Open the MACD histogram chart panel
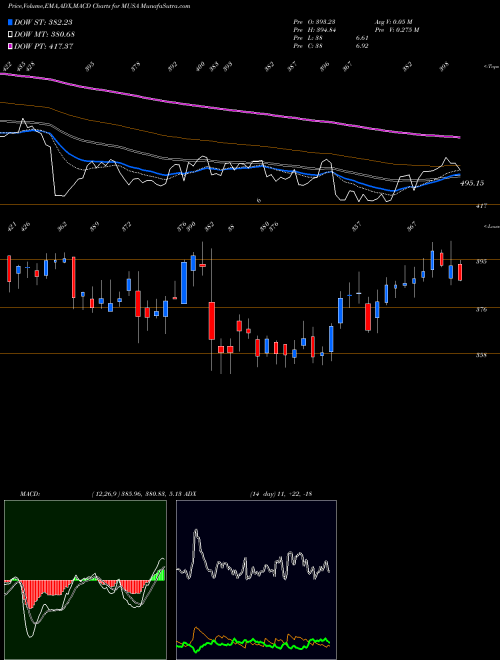 (85, 580)
